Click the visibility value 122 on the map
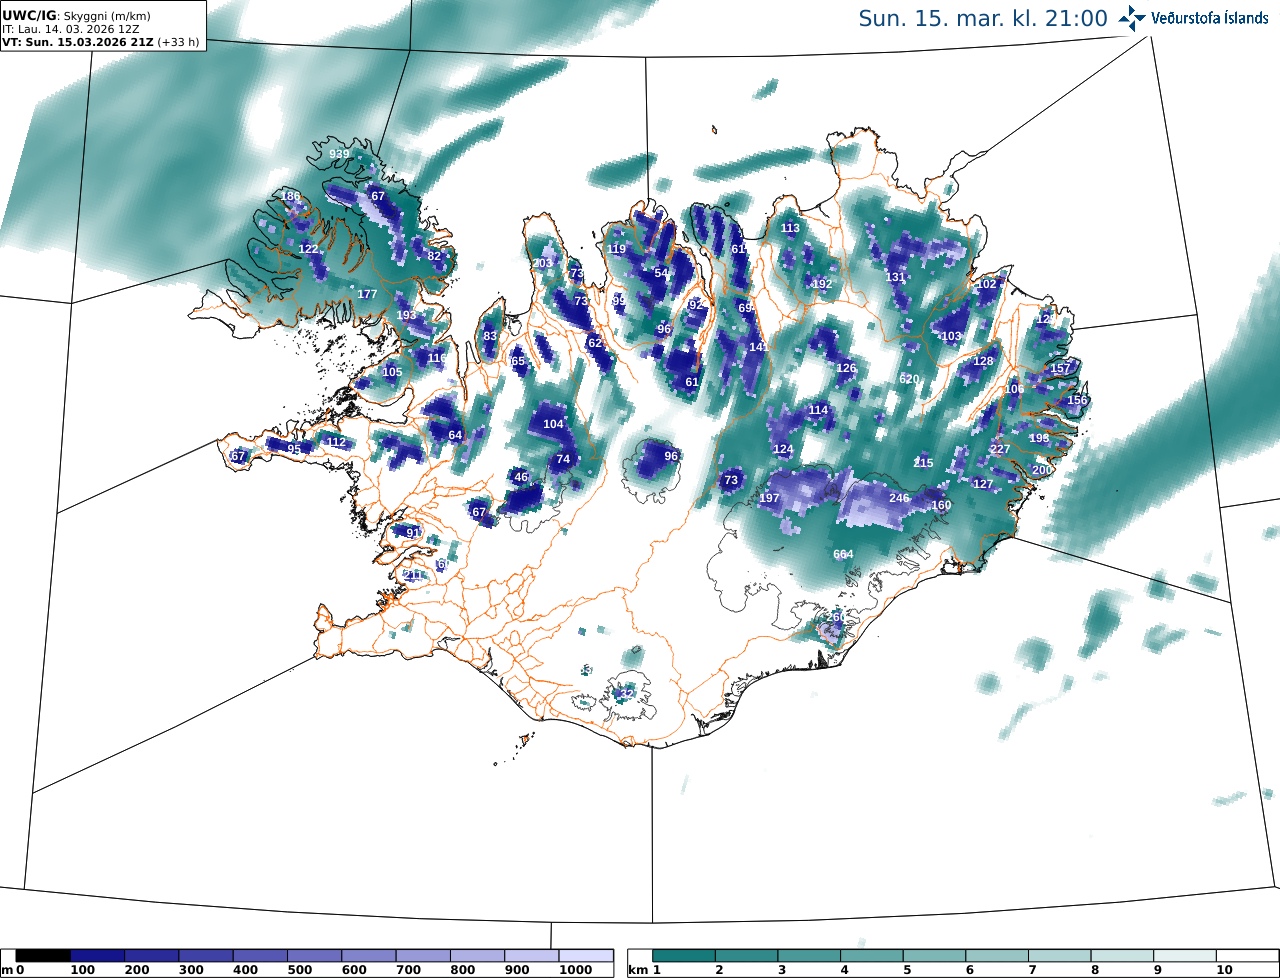 tap(309, 249)
